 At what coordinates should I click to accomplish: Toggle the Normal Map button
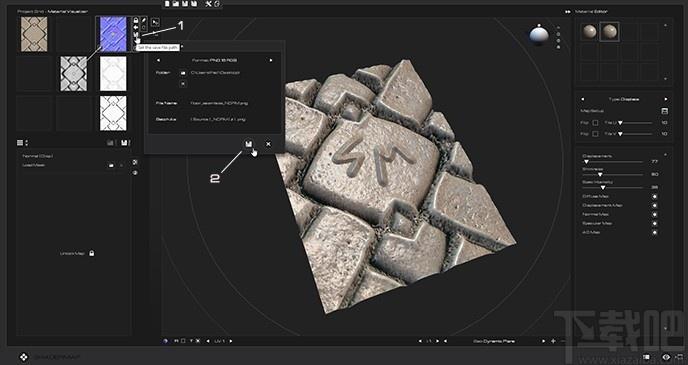[x=655, y=215]
